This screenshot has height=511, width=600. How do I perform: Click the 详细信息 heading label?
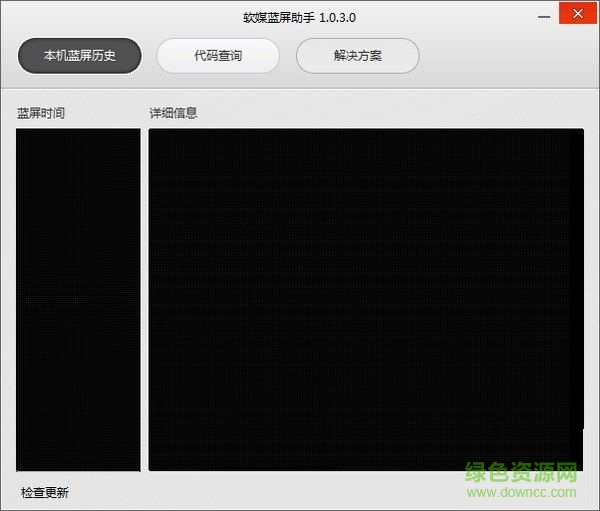click(x=173, y=113)
